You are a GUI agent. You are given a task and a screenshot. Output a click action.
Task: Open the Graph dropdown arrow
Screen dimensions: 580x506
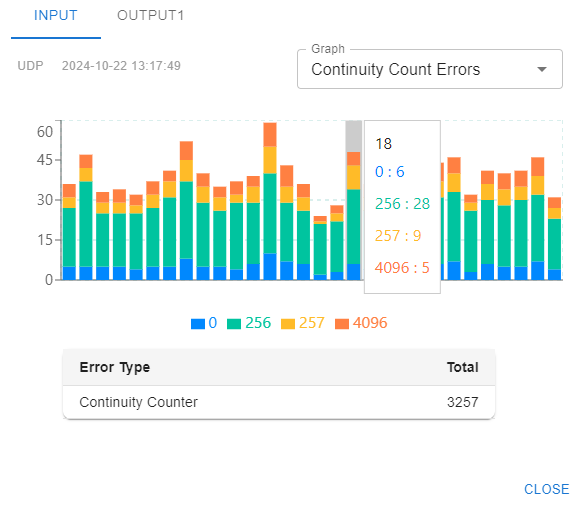pyautogui.click(x=542, y=69)
